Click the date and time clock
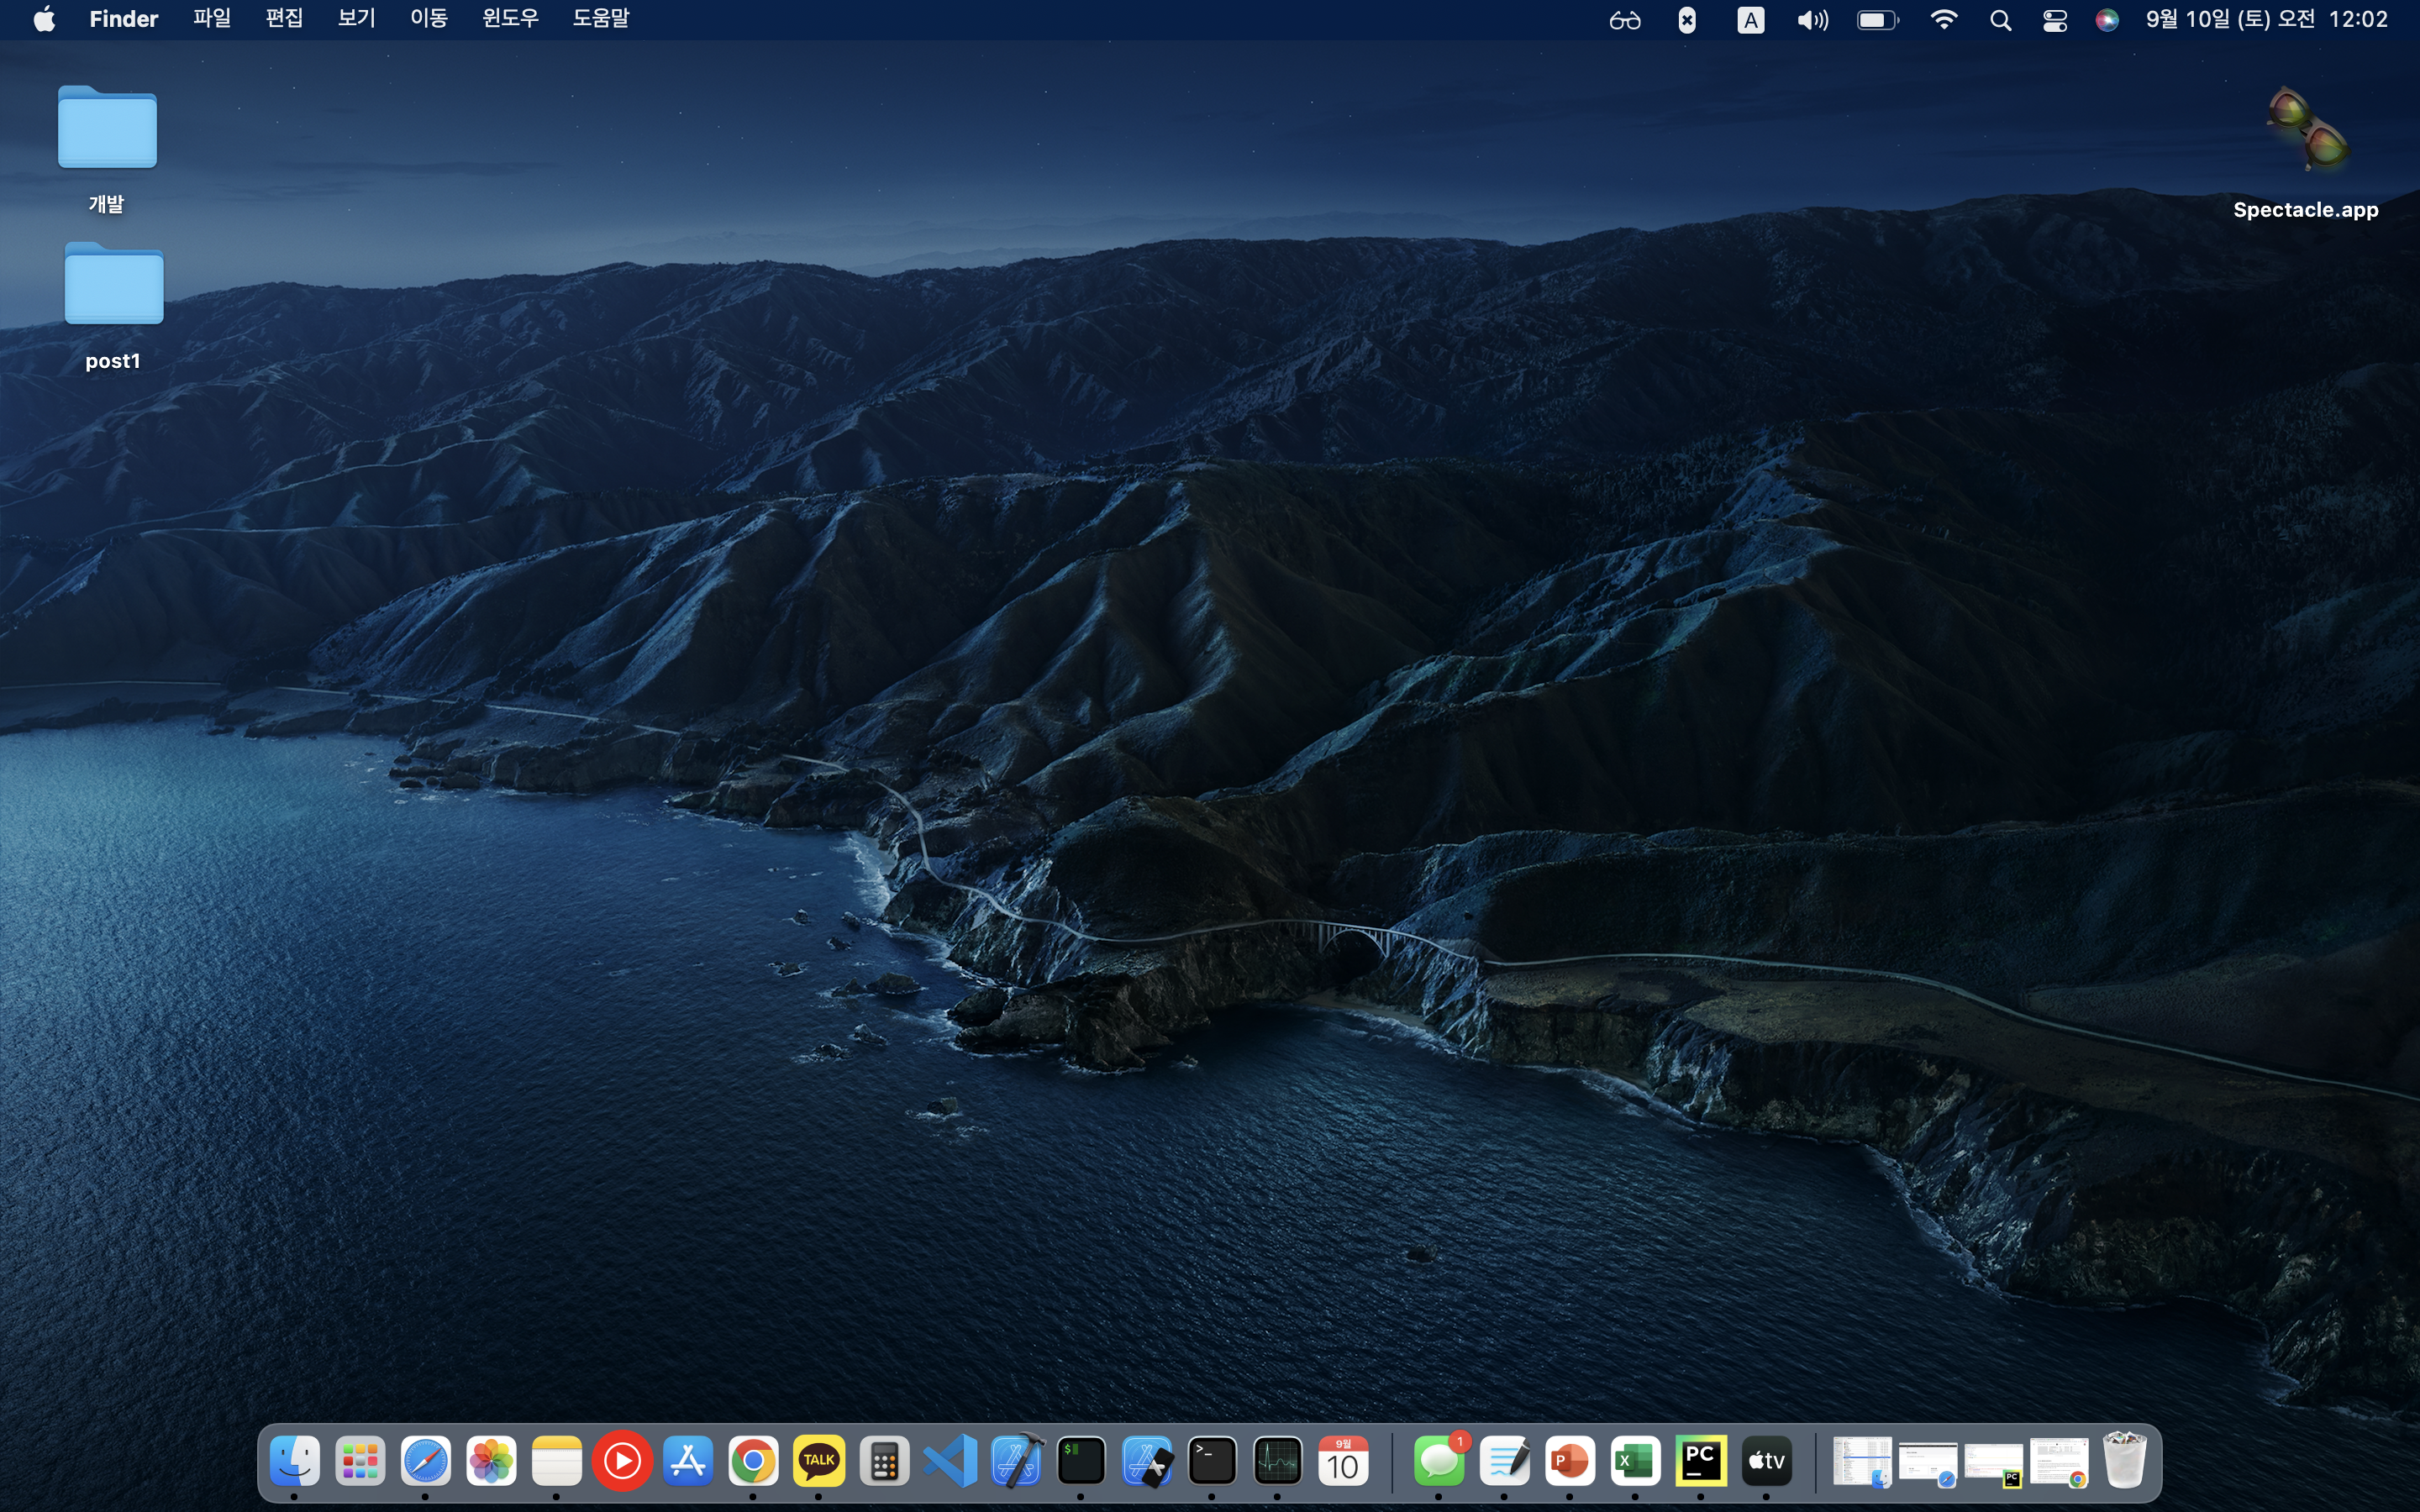The image size is (2420, 1512). (x=2266, y=19)
